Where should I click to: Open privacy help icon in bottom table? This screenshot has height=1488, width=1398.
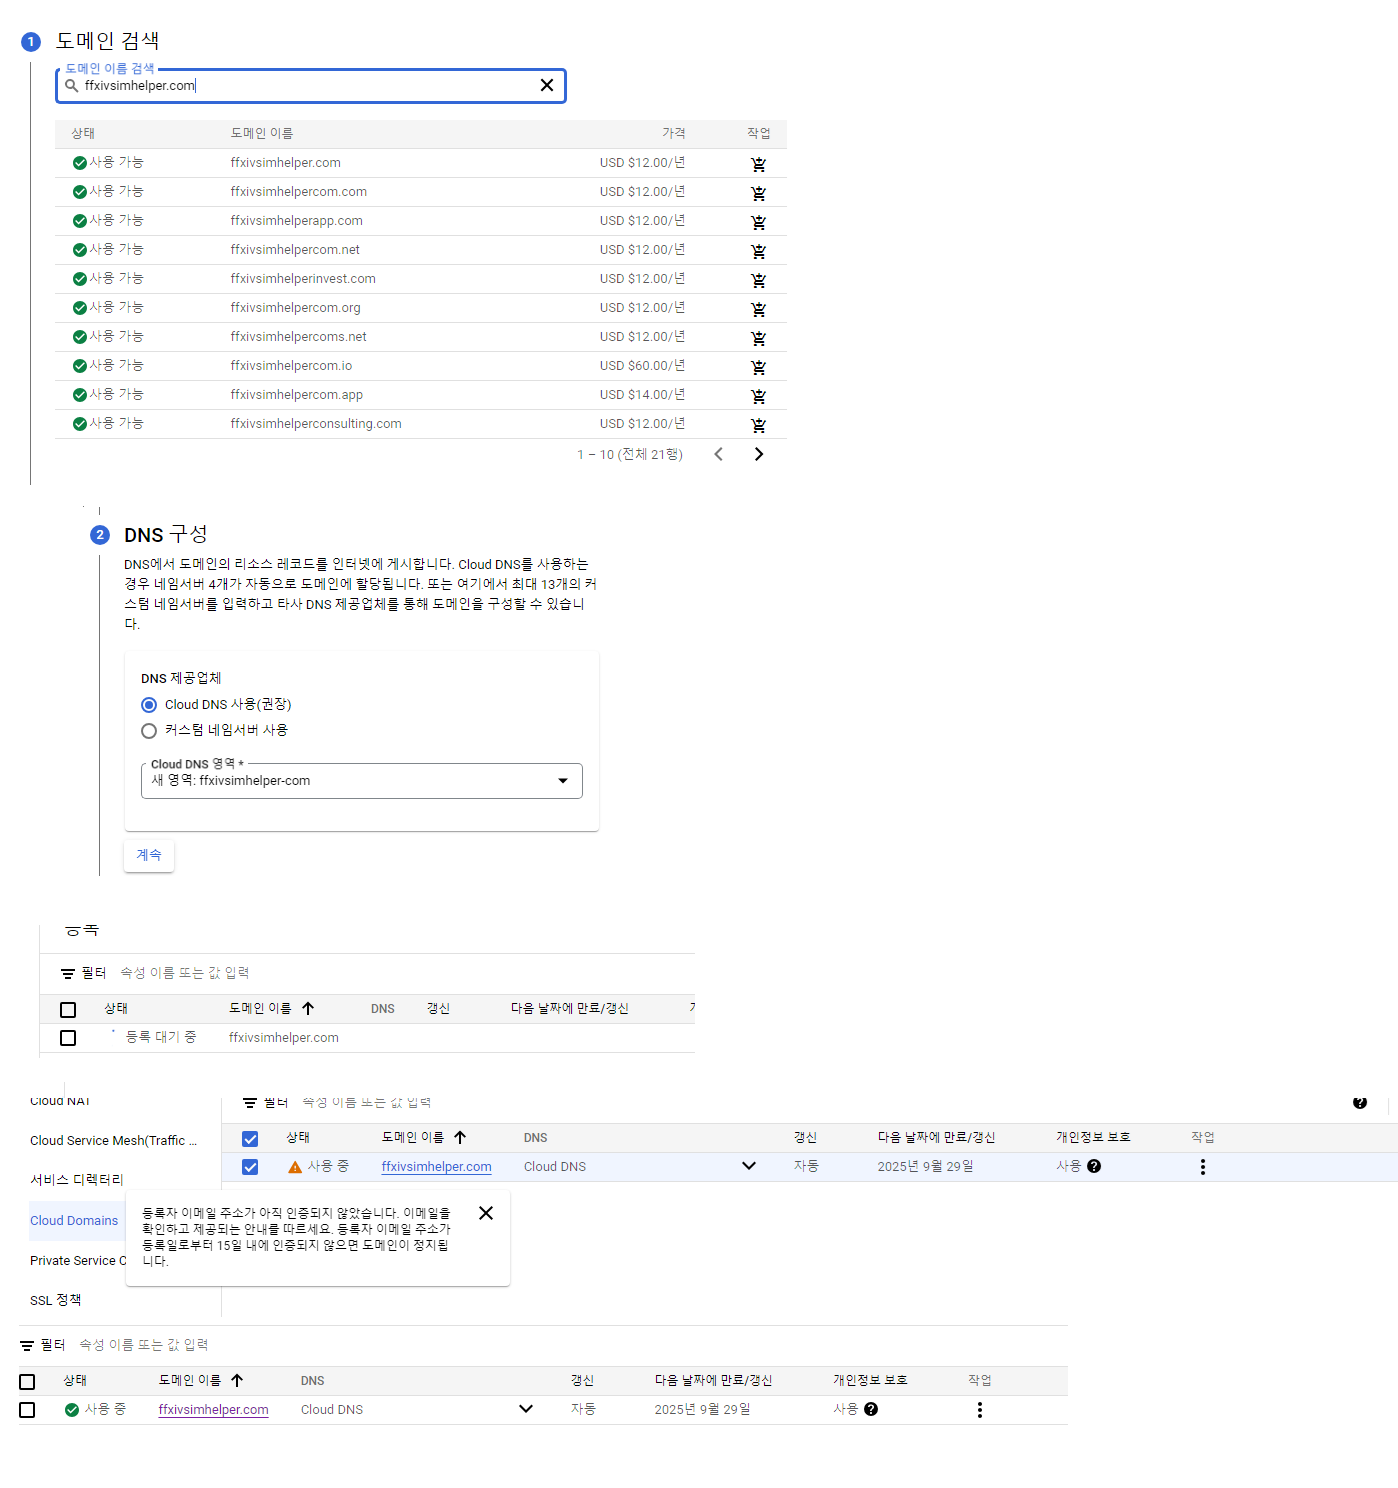[871, 1409]
